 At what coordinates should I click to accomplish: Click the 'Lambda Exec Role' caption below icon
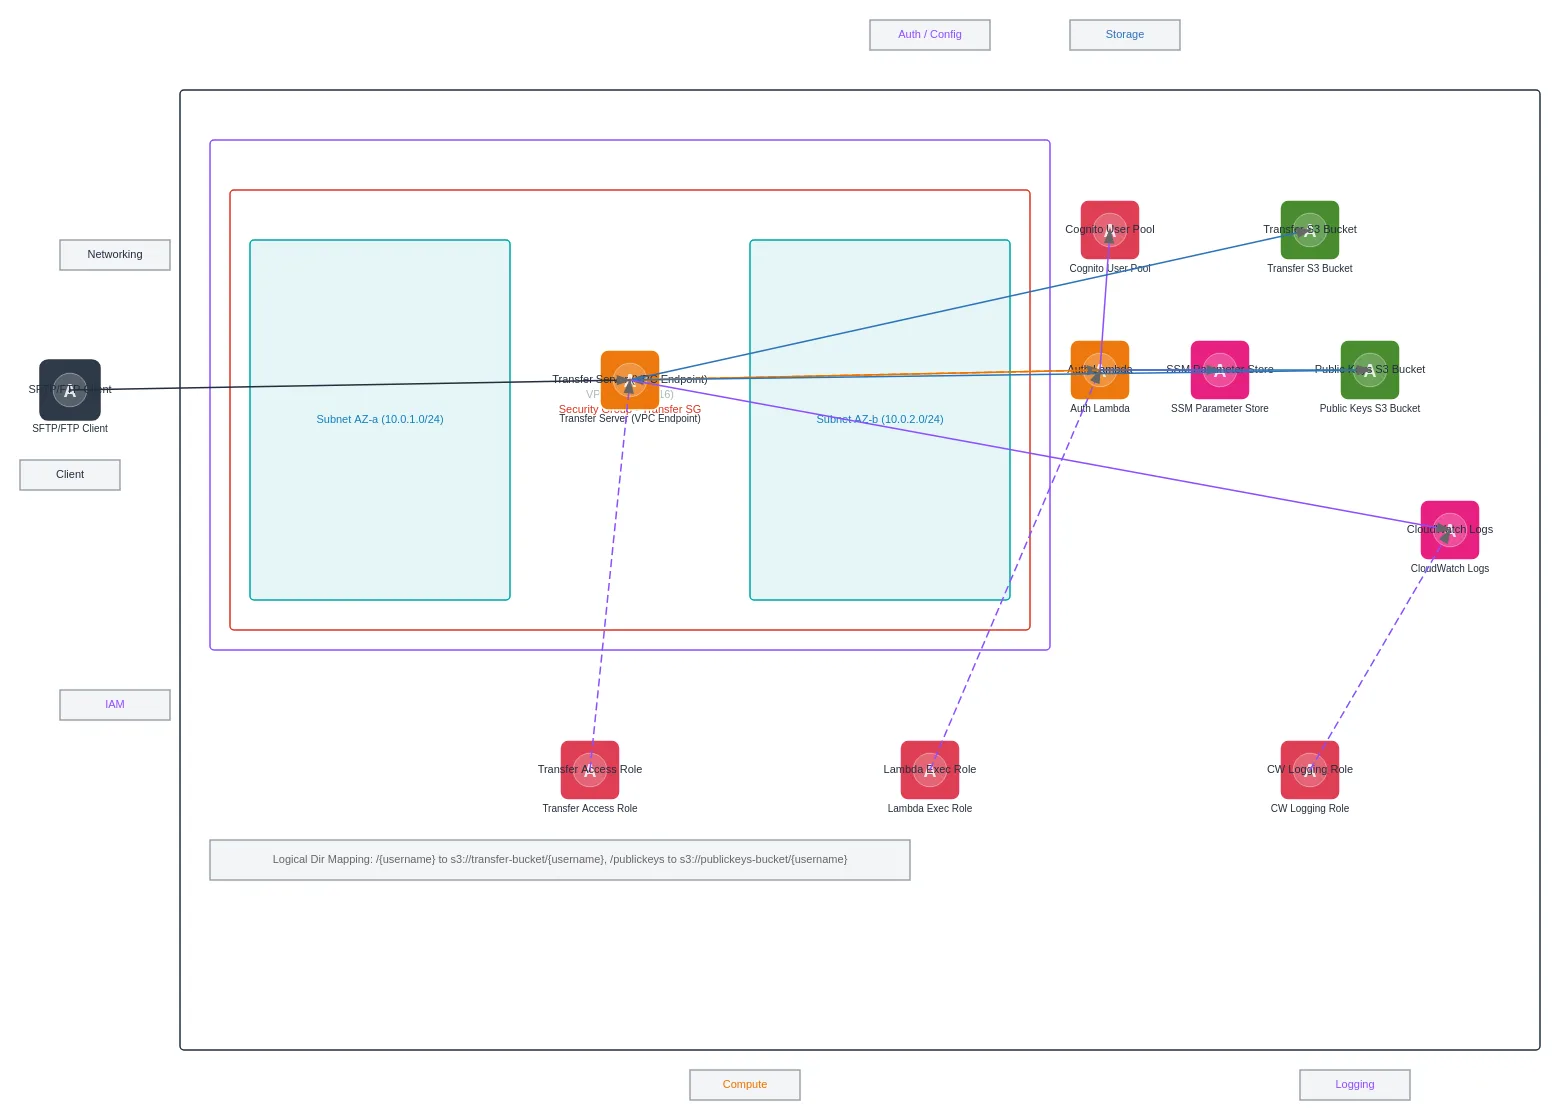tap(930, 809)
